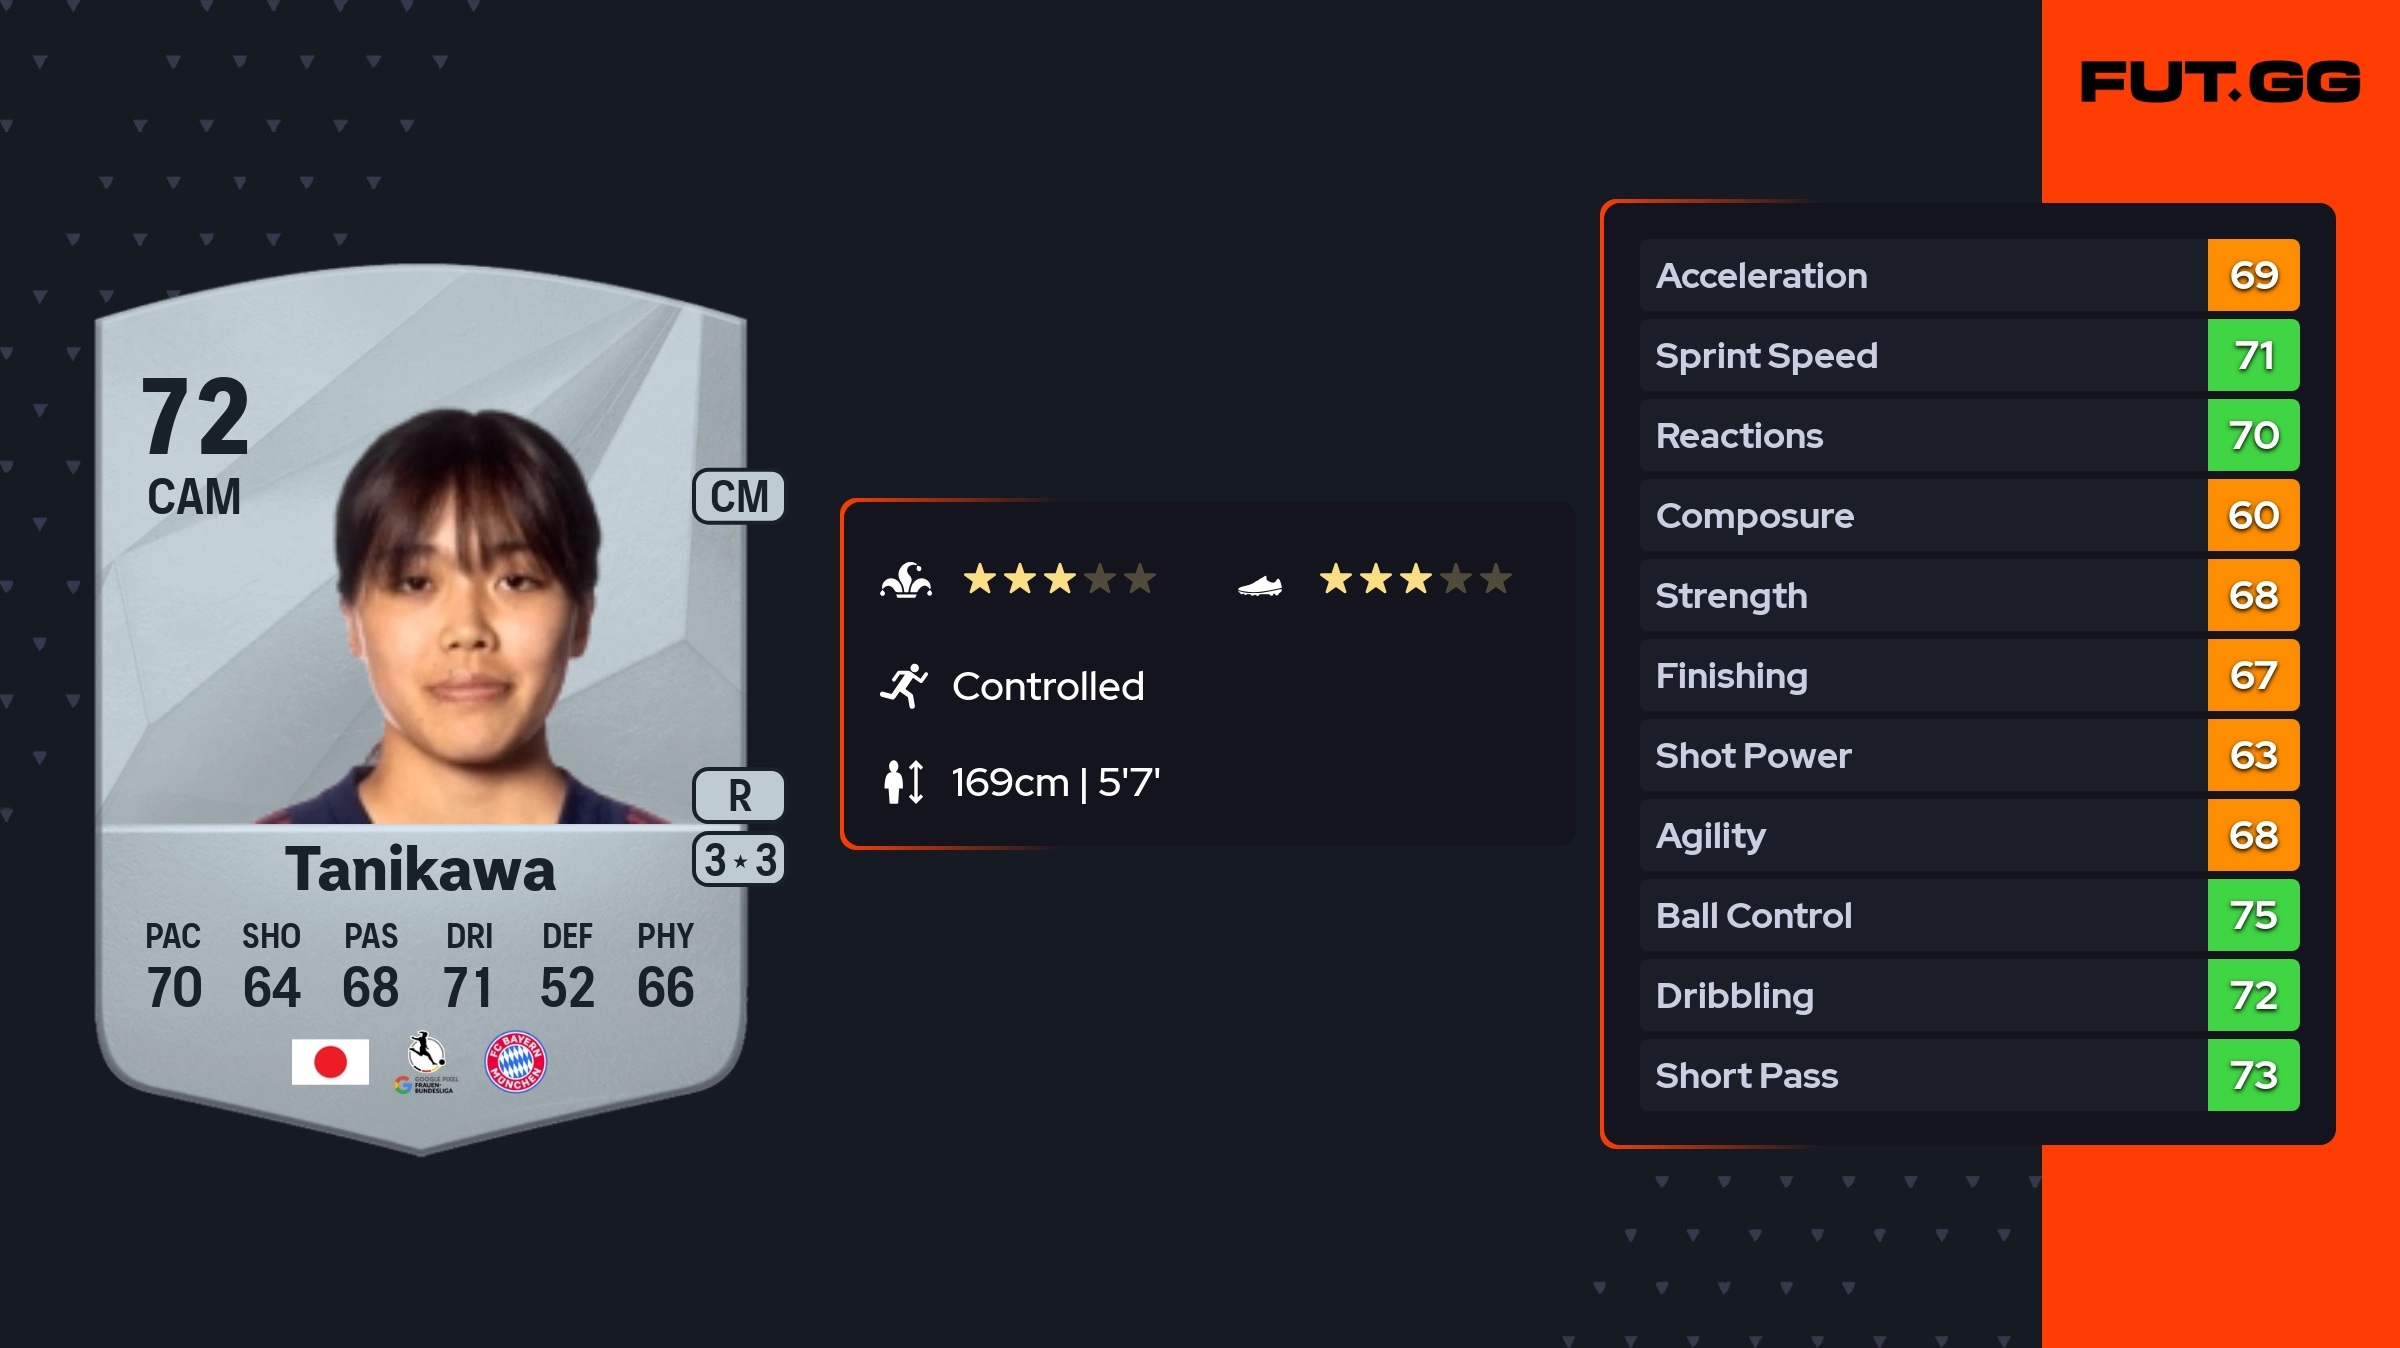Click the FUT.GG logo
2400x1348 pixels.
tap(2220, 82)
